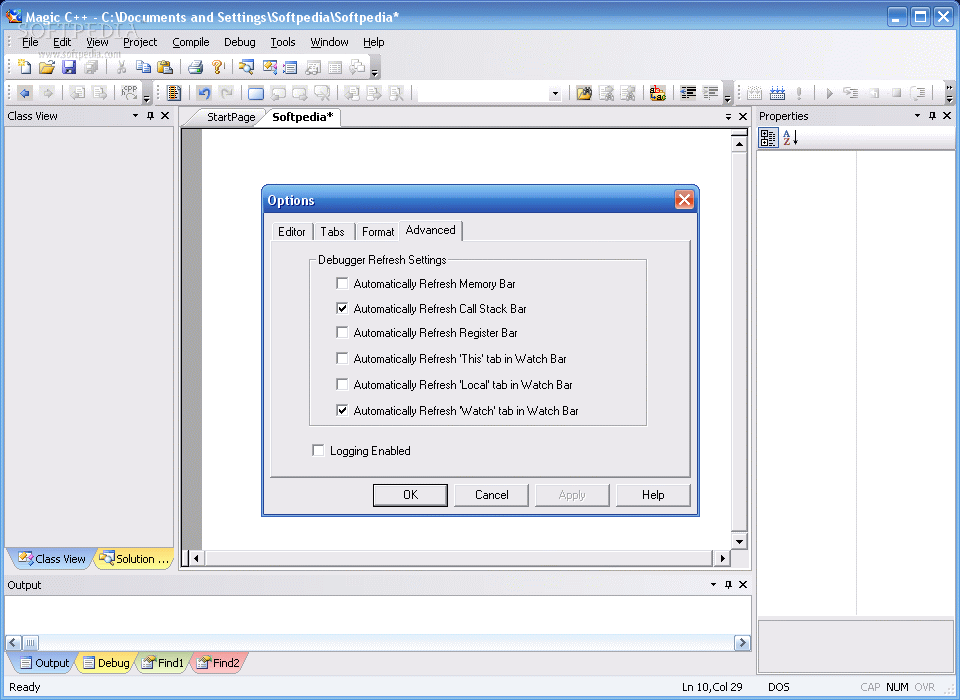Open Output panel dropdown arrow
This screenshot has height=700, width=960.
coord(713,584)
